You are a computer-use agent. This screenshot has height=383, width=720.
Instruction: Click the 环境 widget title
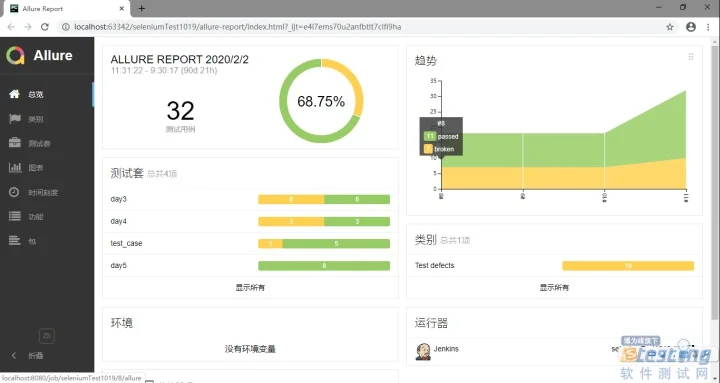(122, 323)
